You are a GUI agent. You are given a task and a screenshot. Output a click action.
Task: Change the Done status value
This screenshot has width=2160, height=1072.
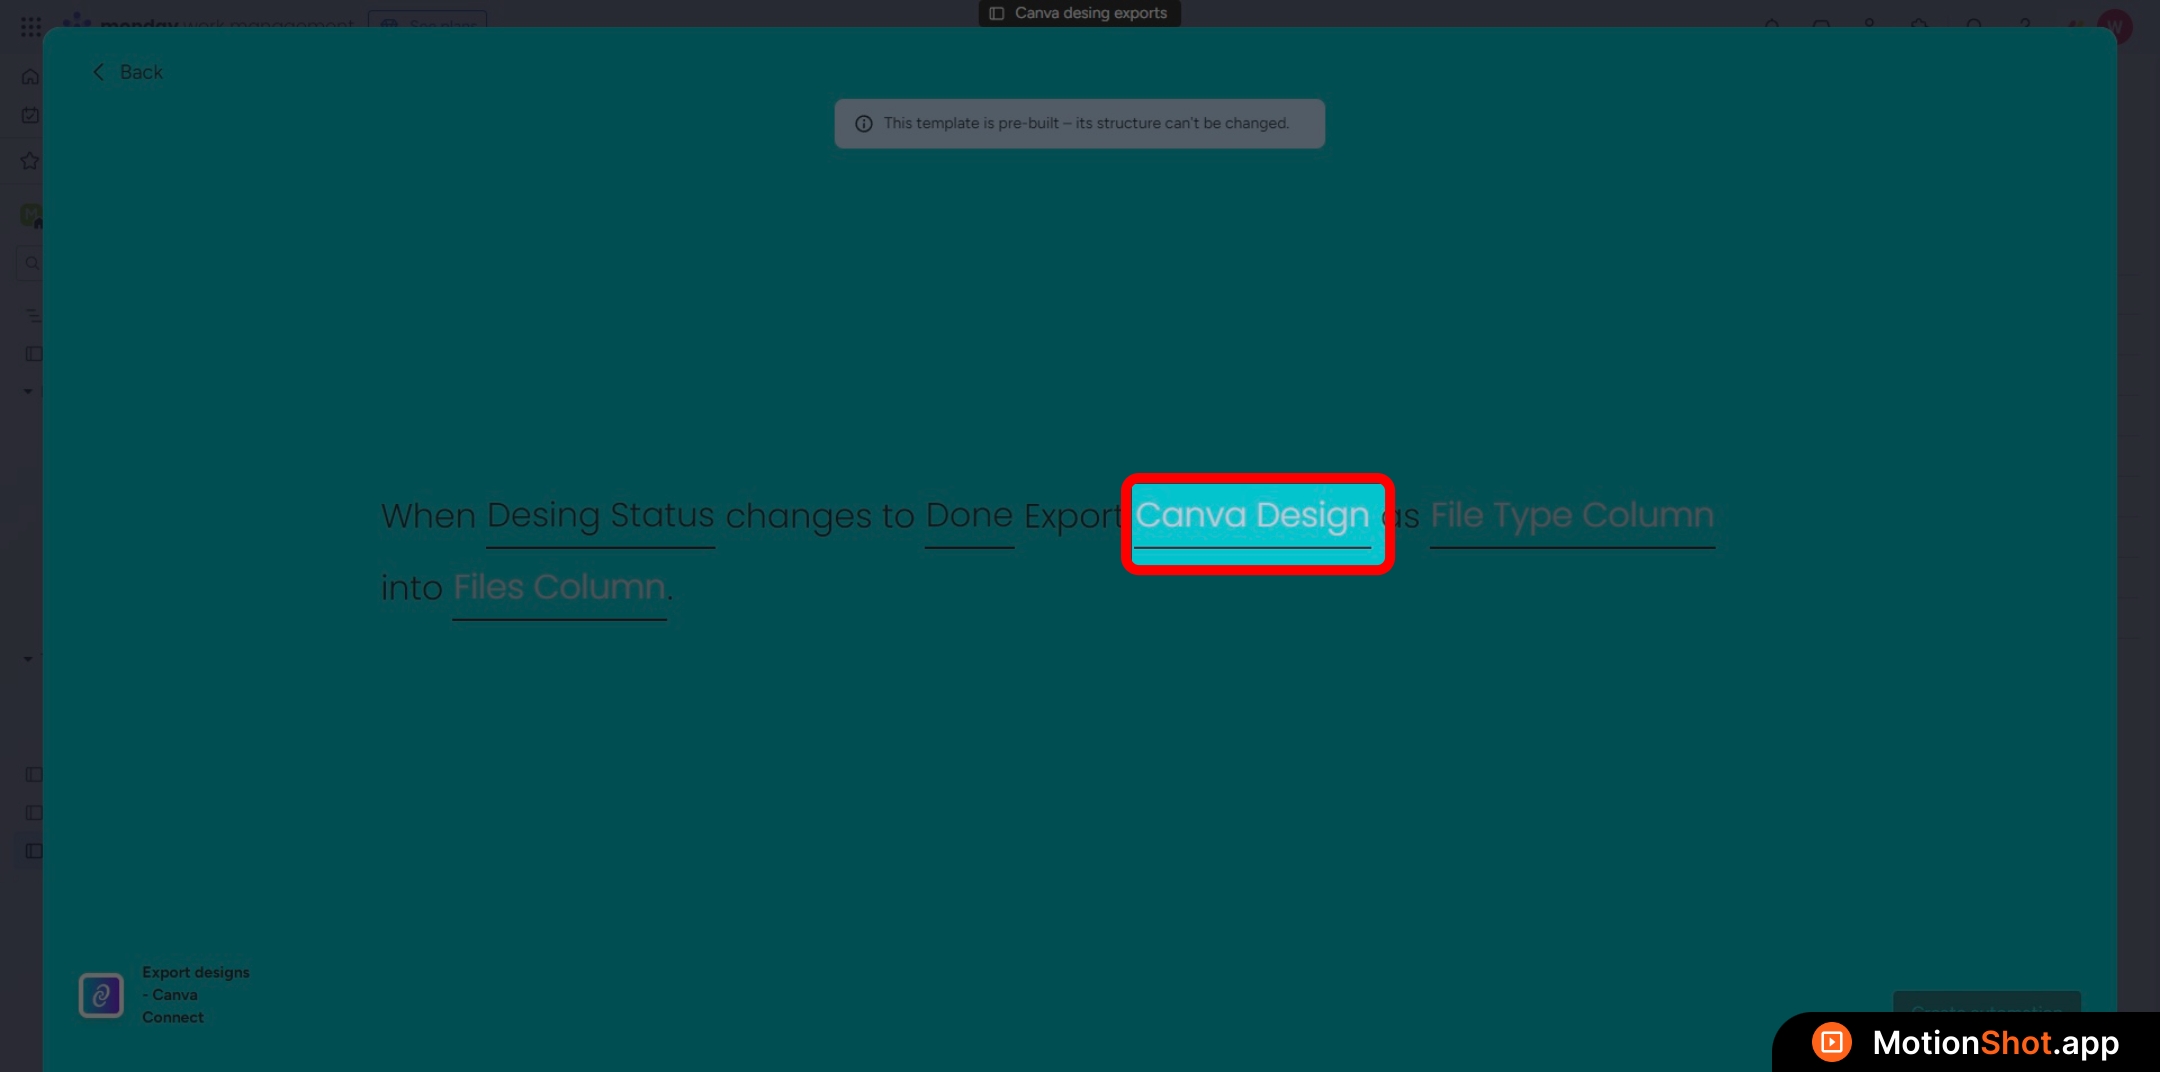pos(968,516)
